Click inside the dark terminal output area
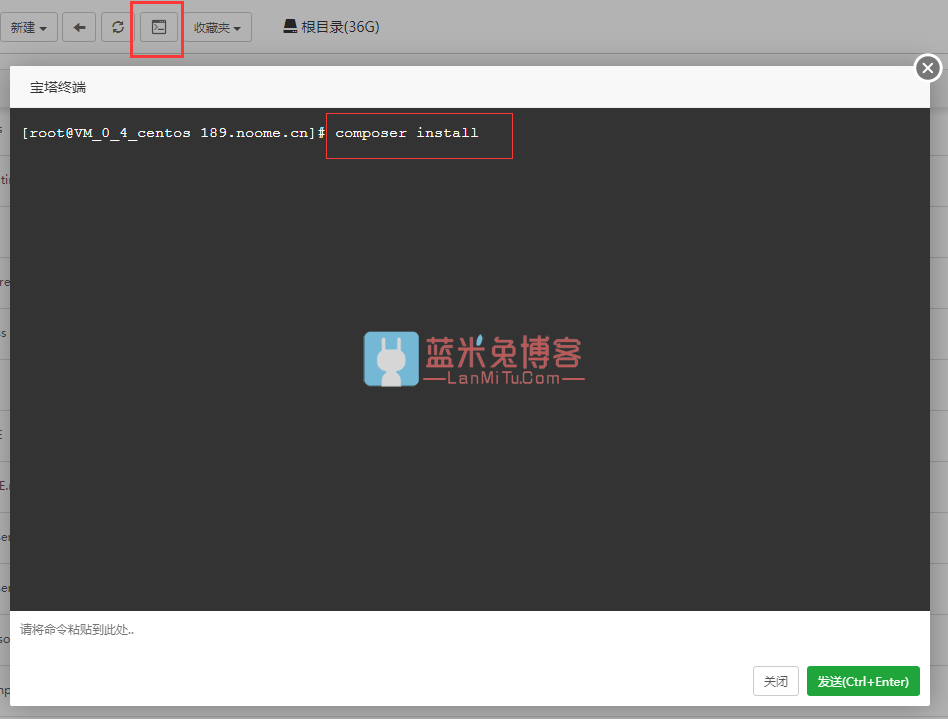This screenshot has height=719, width=948. point(470,359)
